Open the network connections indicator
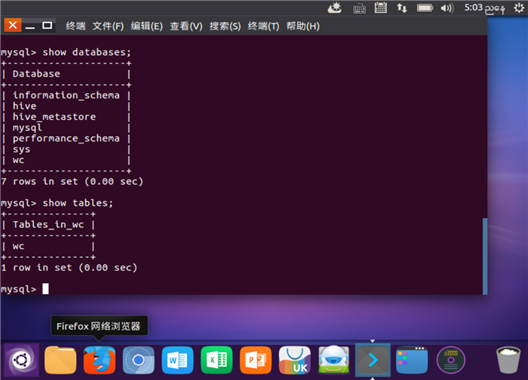The height and width of the screenshot is (380, 528). pyautogui.click(x=402, y=8)
